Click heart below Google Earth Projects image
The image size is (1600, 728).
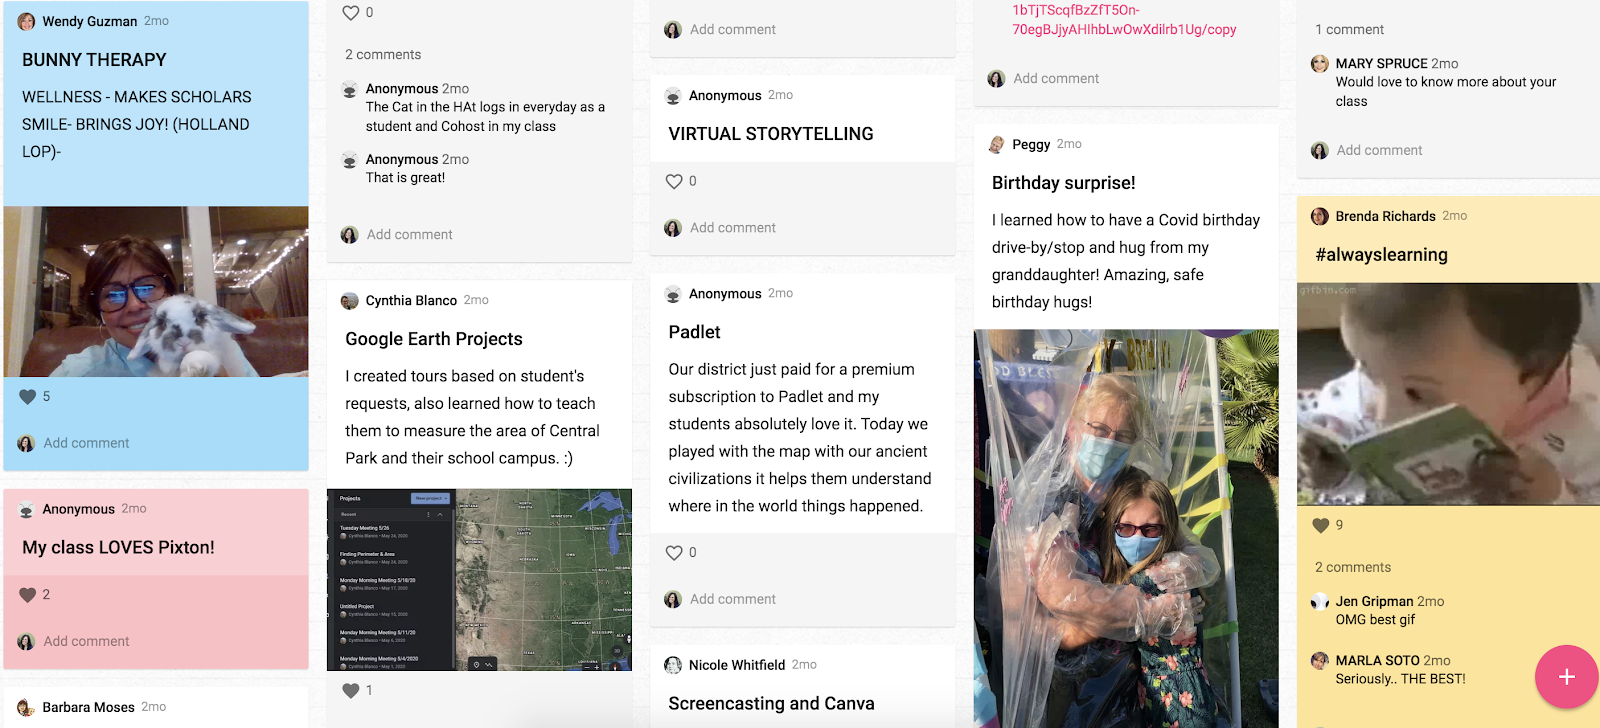point(351,690)
